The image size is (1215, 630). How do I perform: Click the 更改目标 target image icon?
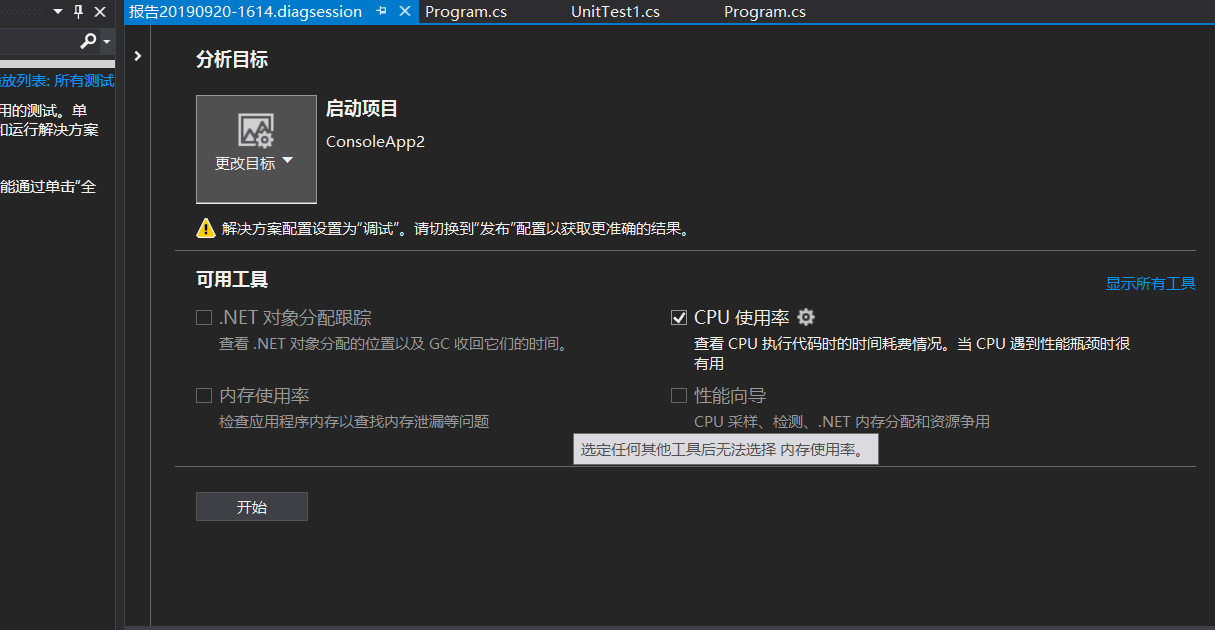pyautogui.click(x=256, y=130)
